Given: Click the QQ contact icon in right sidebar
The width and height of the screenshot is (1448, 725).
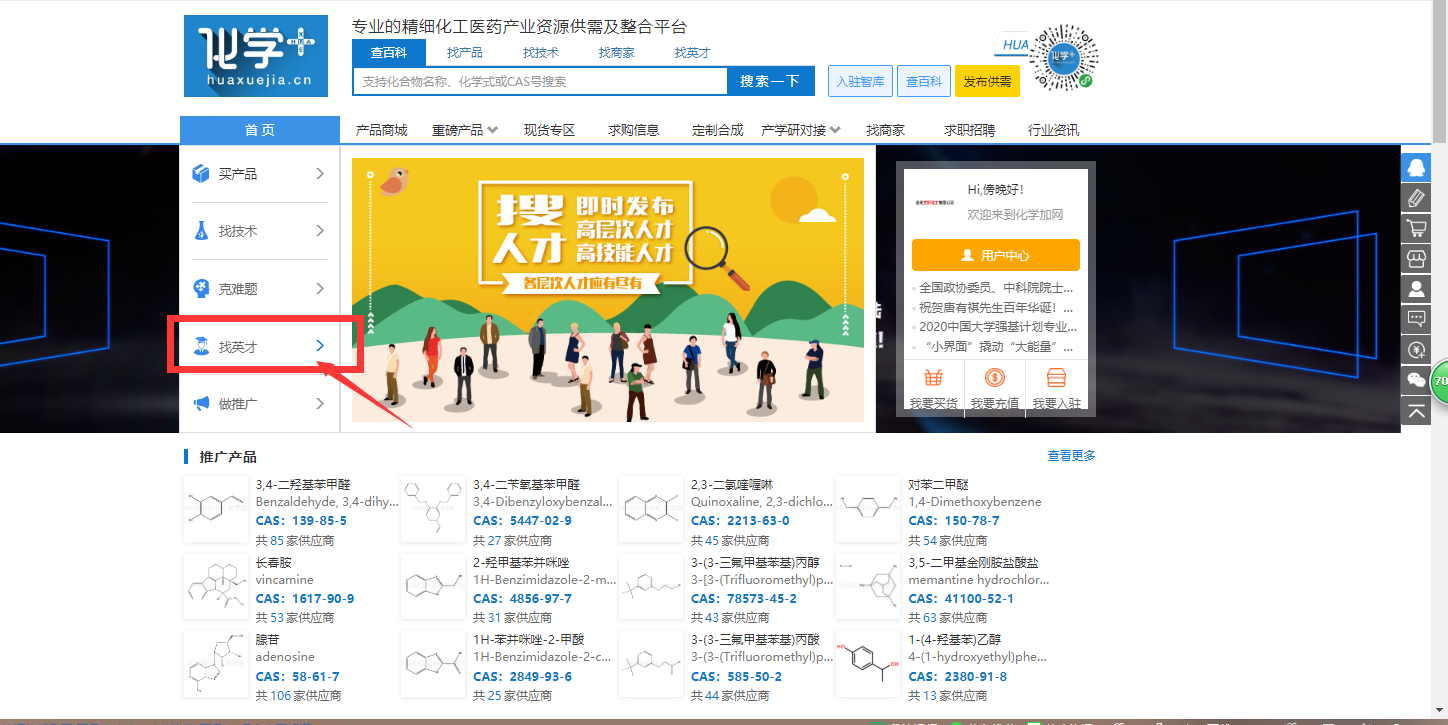Looking at the screenshot, I should [1416, 167].
